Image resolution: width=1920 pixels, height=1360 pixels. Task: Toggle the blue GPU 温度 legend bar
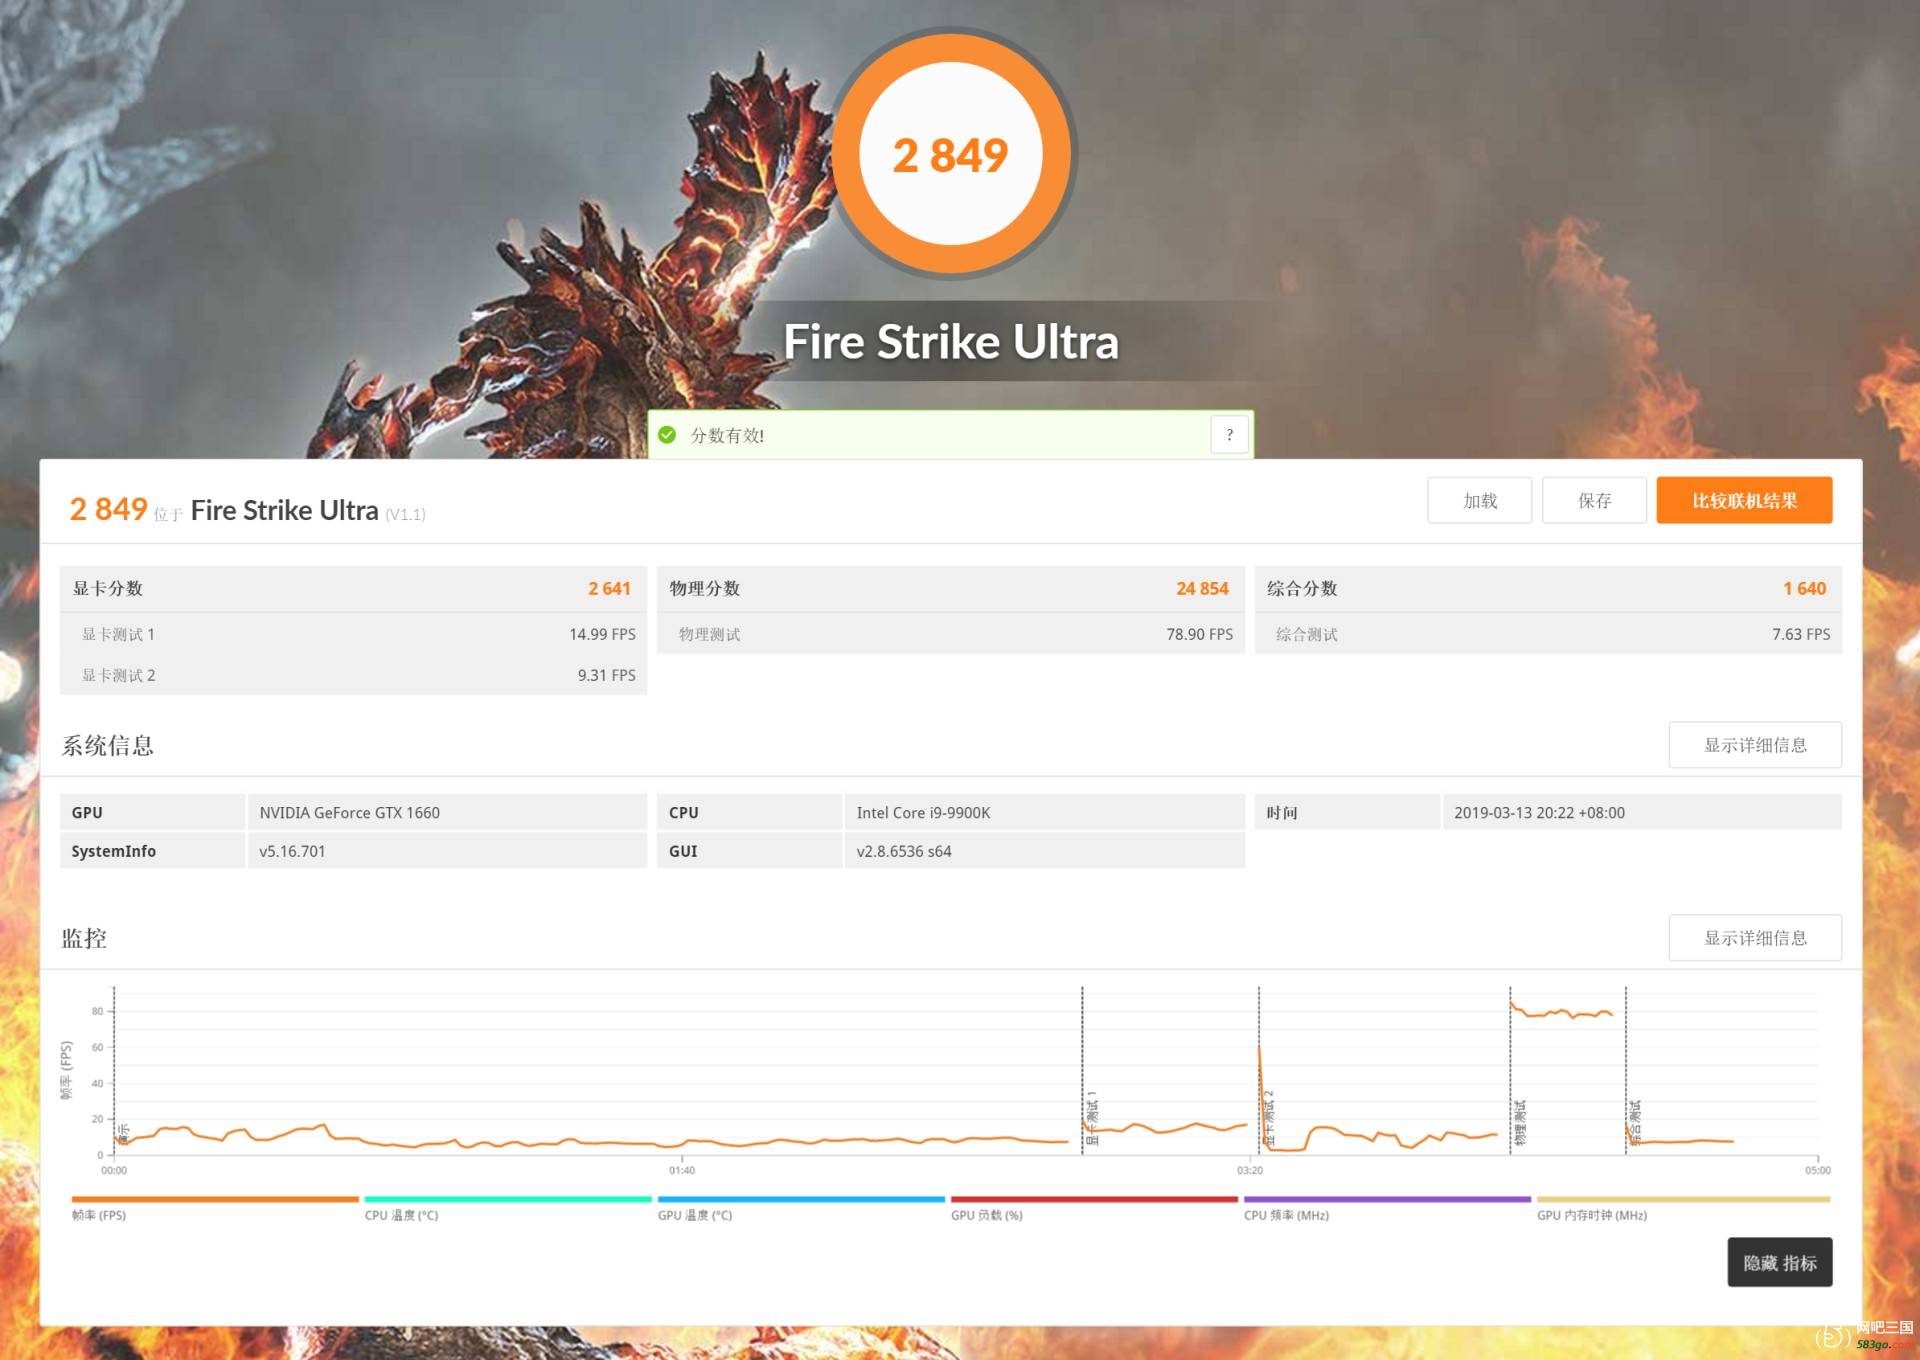point(800,1199)
